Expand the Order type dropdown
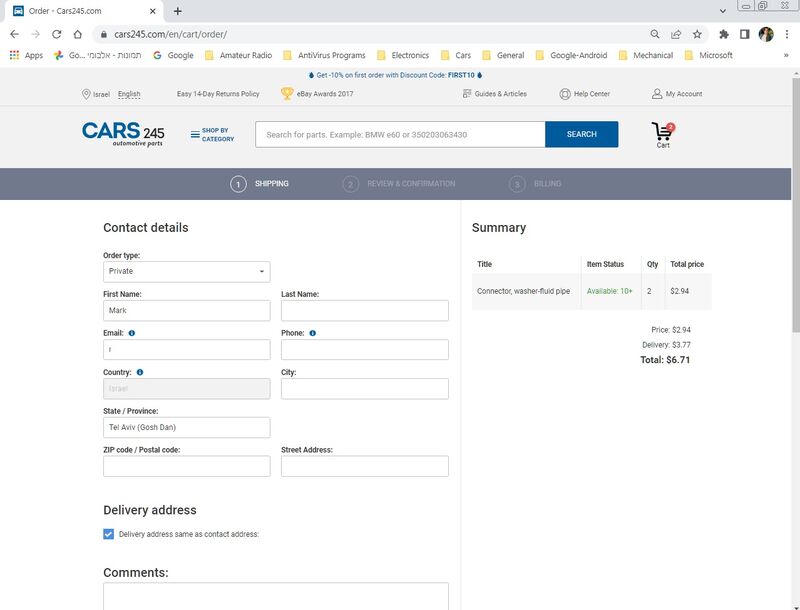Viewport: 800px width, 610px height. click(x=187, y=271)
